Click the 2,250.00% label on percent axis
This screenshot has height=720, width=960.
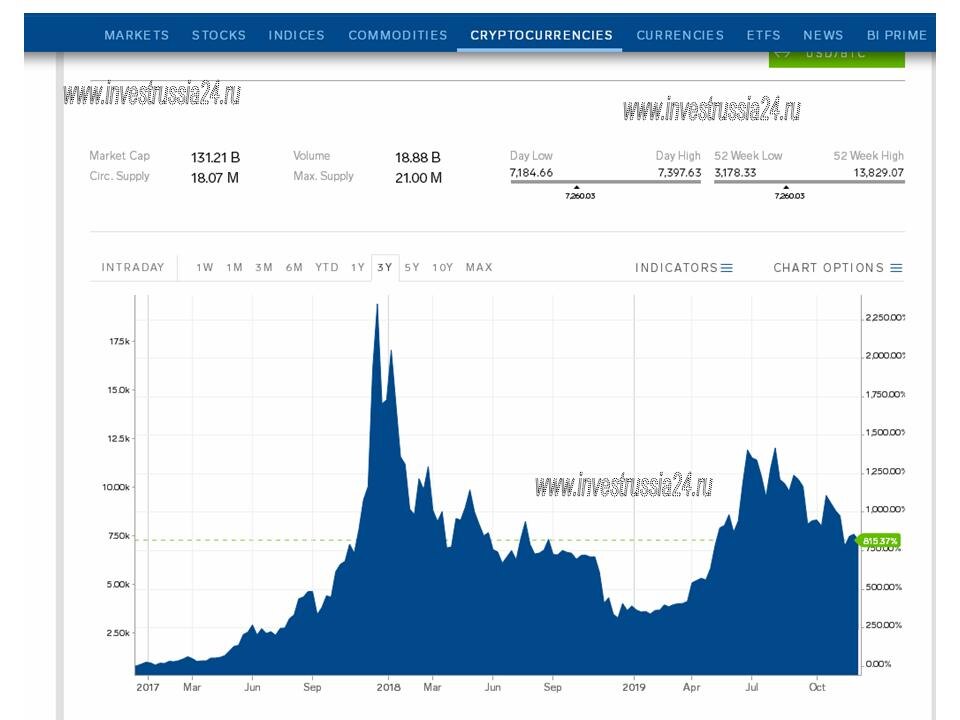pos(885,317)
